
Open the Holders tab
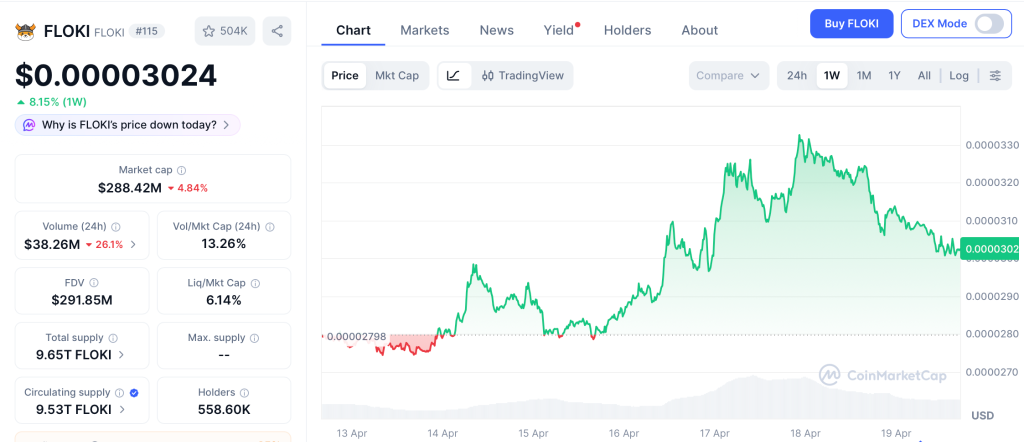click(627, 30)
